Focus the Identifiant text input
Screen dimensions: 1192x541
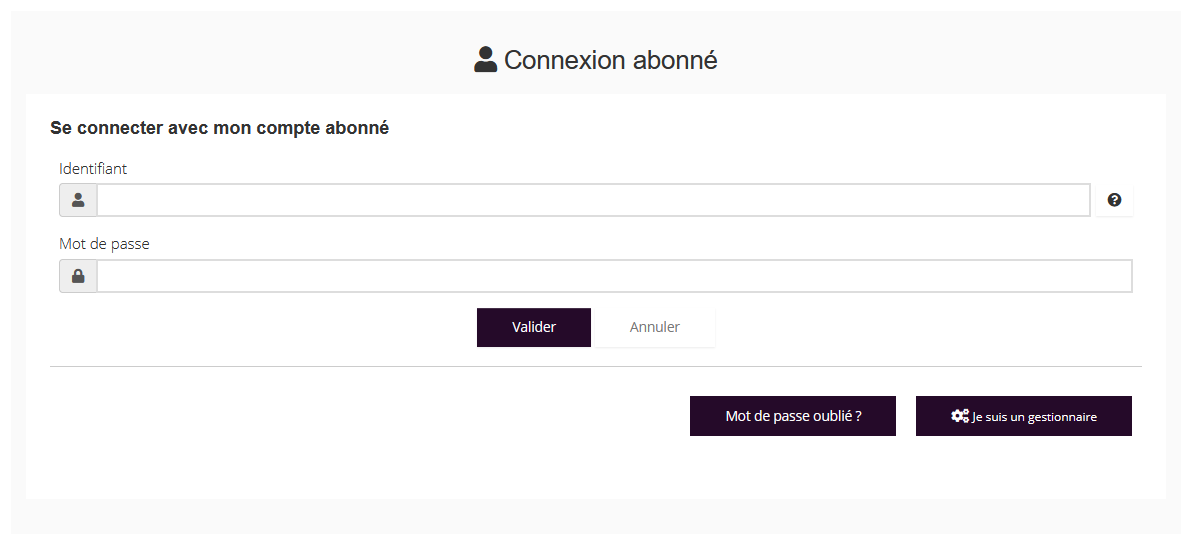point(592,200)
